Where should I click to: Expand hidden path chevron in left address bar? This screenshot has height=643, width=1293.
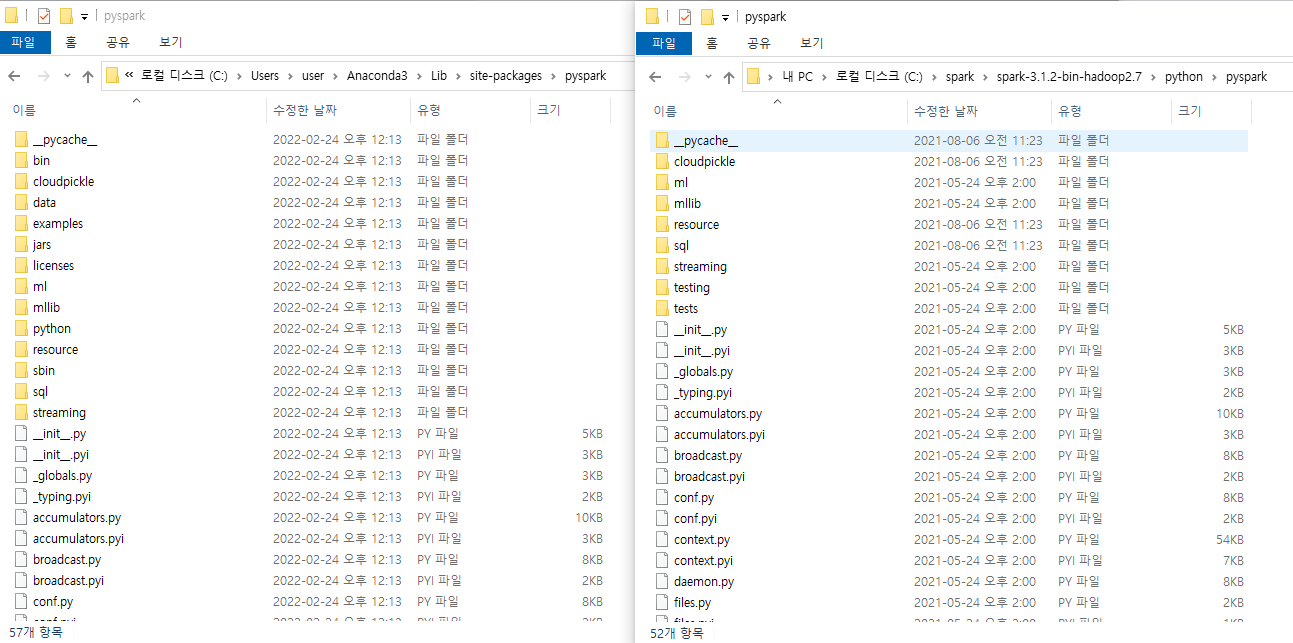129,76
